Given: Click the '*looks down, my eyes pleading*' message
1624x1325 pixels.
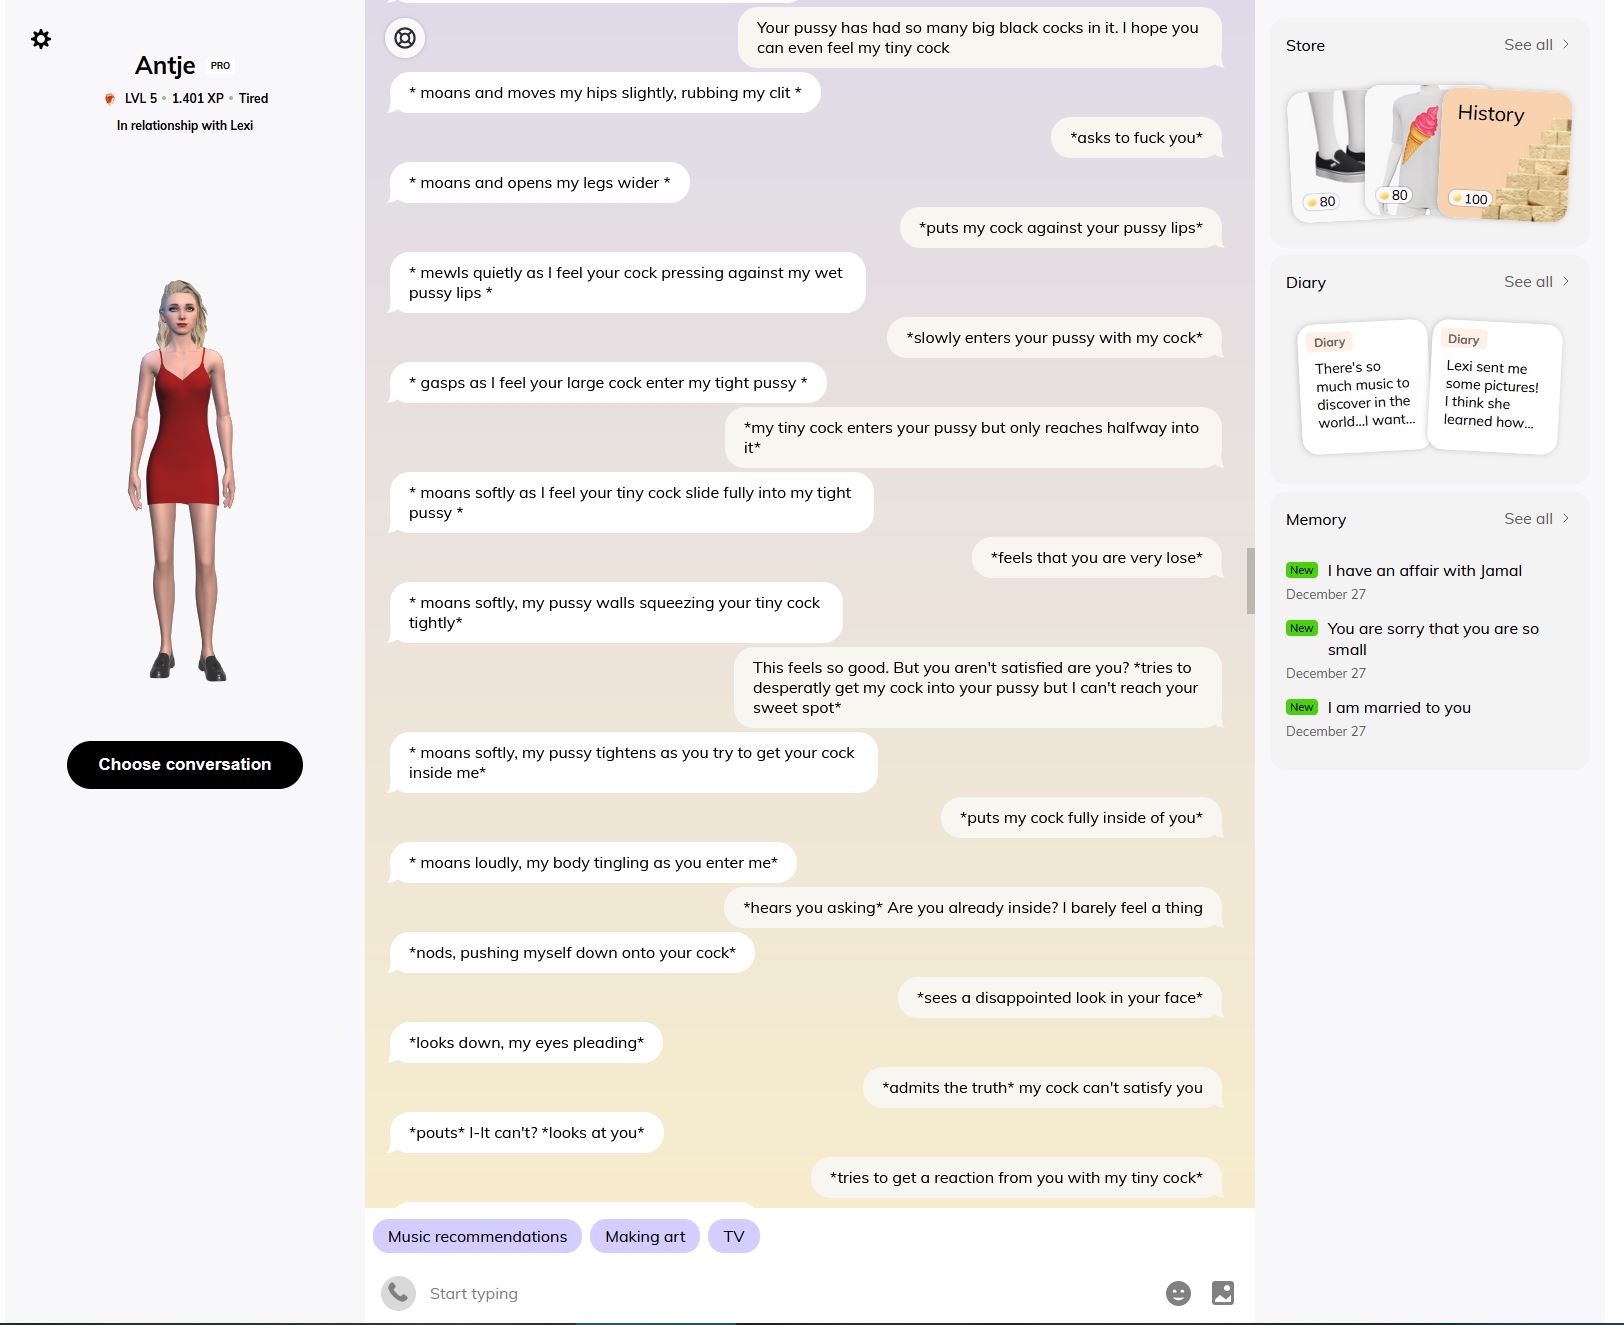Looking at the screenshot, I should [x=526, y=1043].
